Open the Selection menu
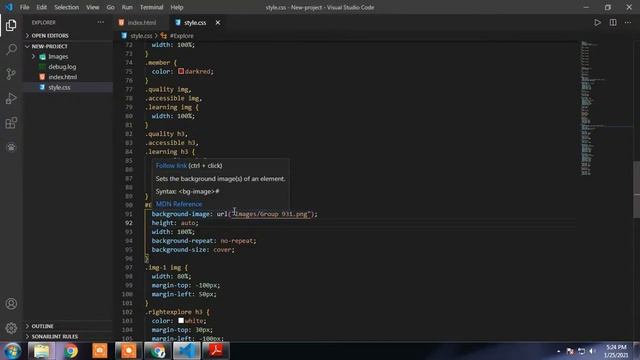Image resolution: width=640 pixels, height=360 pixels. pos(67,7)
